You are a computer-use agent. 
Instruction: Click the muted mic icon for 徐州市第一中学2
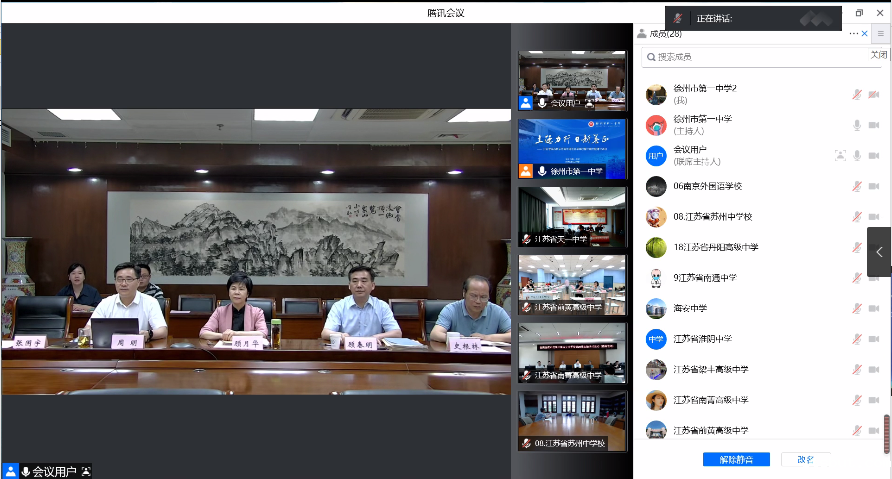point(857,95)
